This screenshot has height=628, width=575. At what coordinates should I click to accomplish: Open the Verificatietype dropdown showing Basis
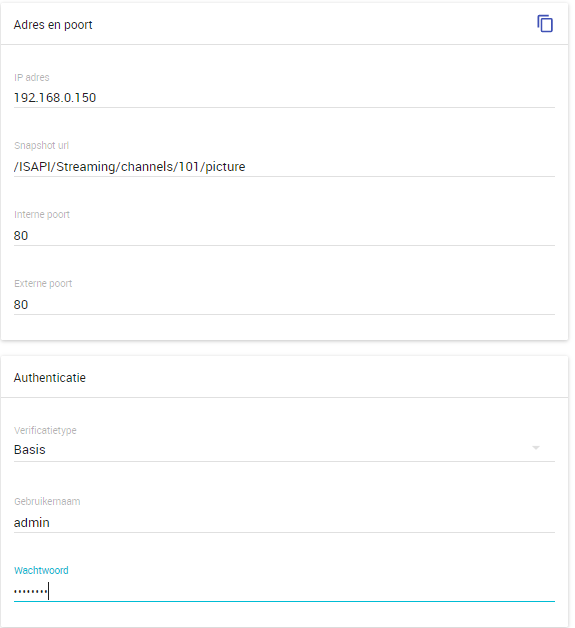tap(284, 450)
